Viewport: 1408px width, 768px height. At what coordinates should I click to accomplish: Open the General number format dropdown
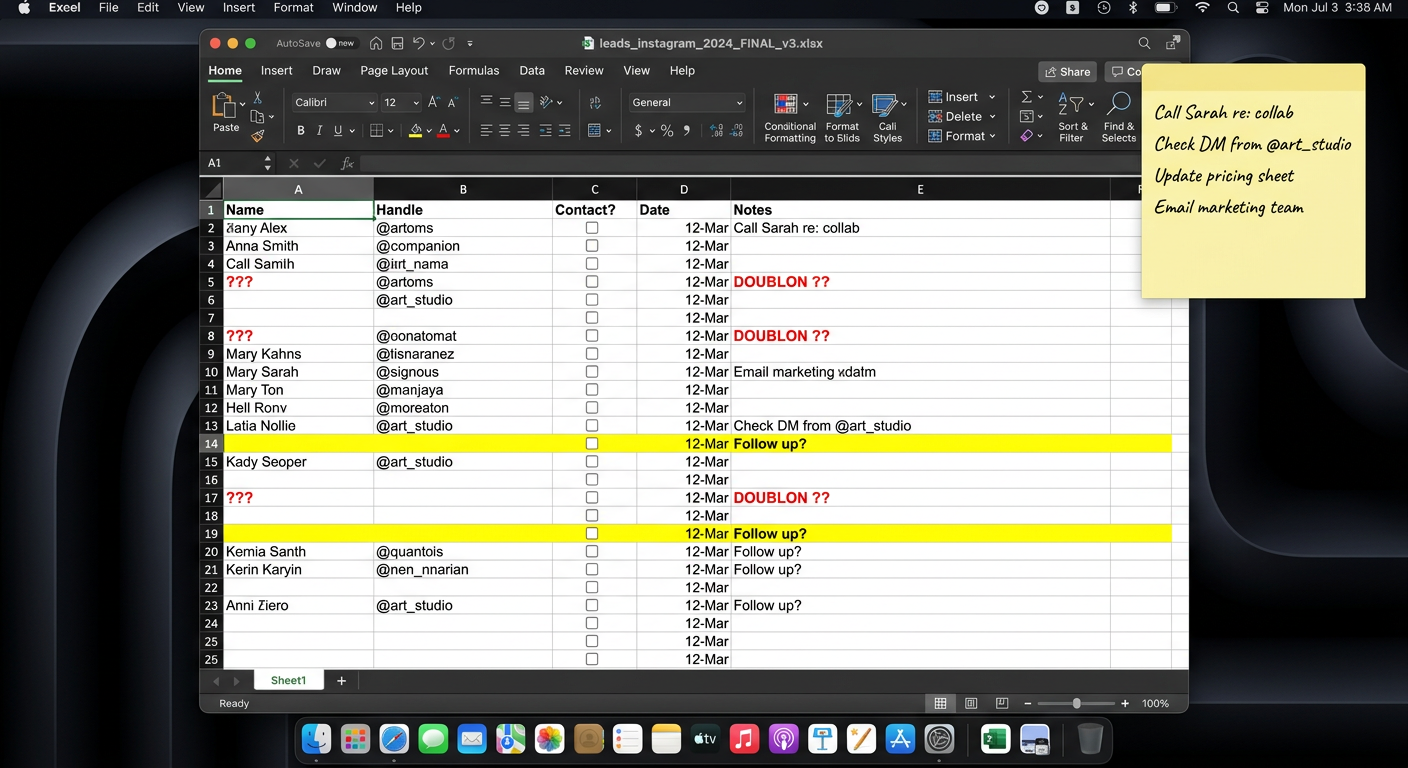[739, 103]
